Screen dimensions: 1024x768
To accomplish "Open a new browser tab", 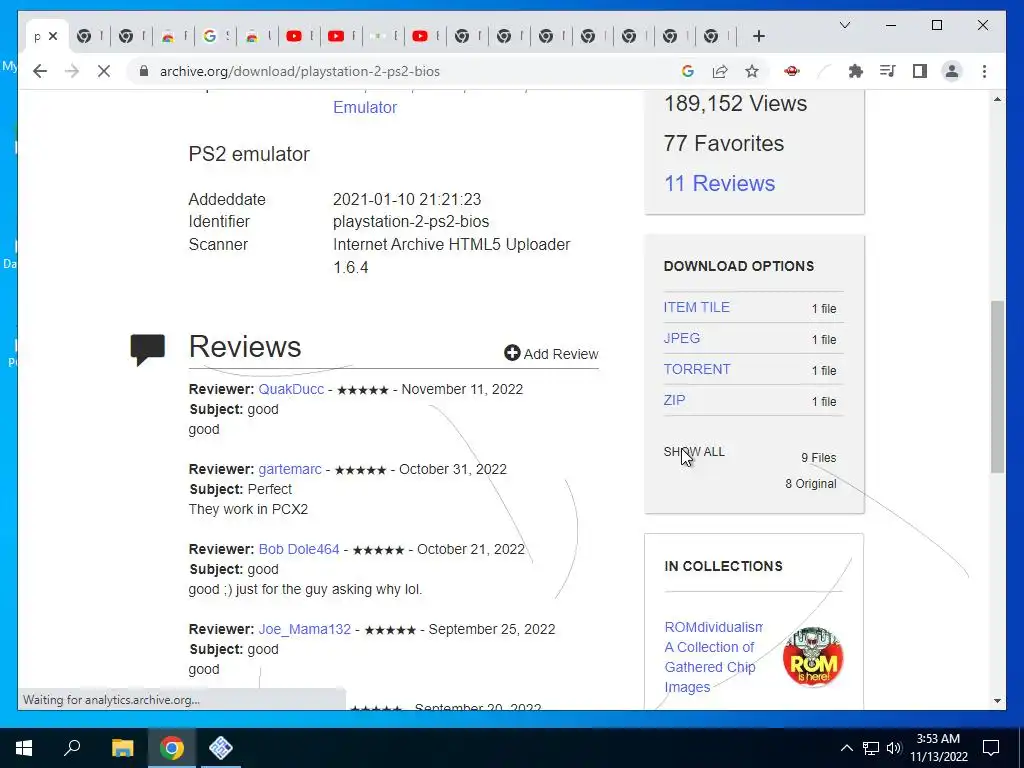I will pyautogui.click(x=758, y=36).
